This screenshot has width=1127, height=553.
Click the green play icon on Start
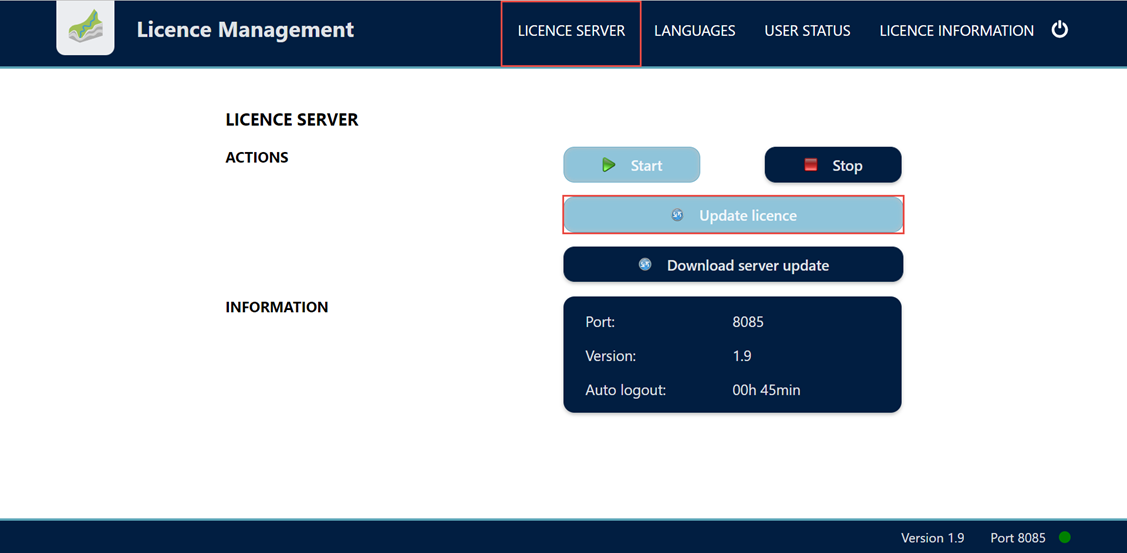click(x=608, y=165)
